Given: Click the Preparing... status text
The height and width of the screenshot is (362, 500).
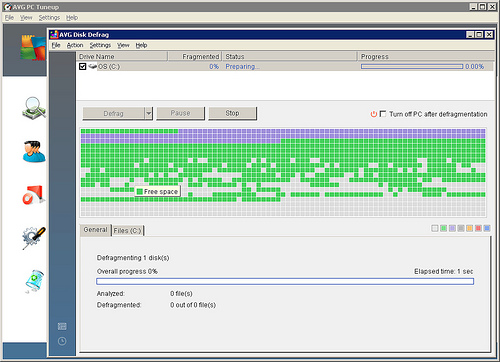Looking at the screenshot, I should click(x=242, y=67).
